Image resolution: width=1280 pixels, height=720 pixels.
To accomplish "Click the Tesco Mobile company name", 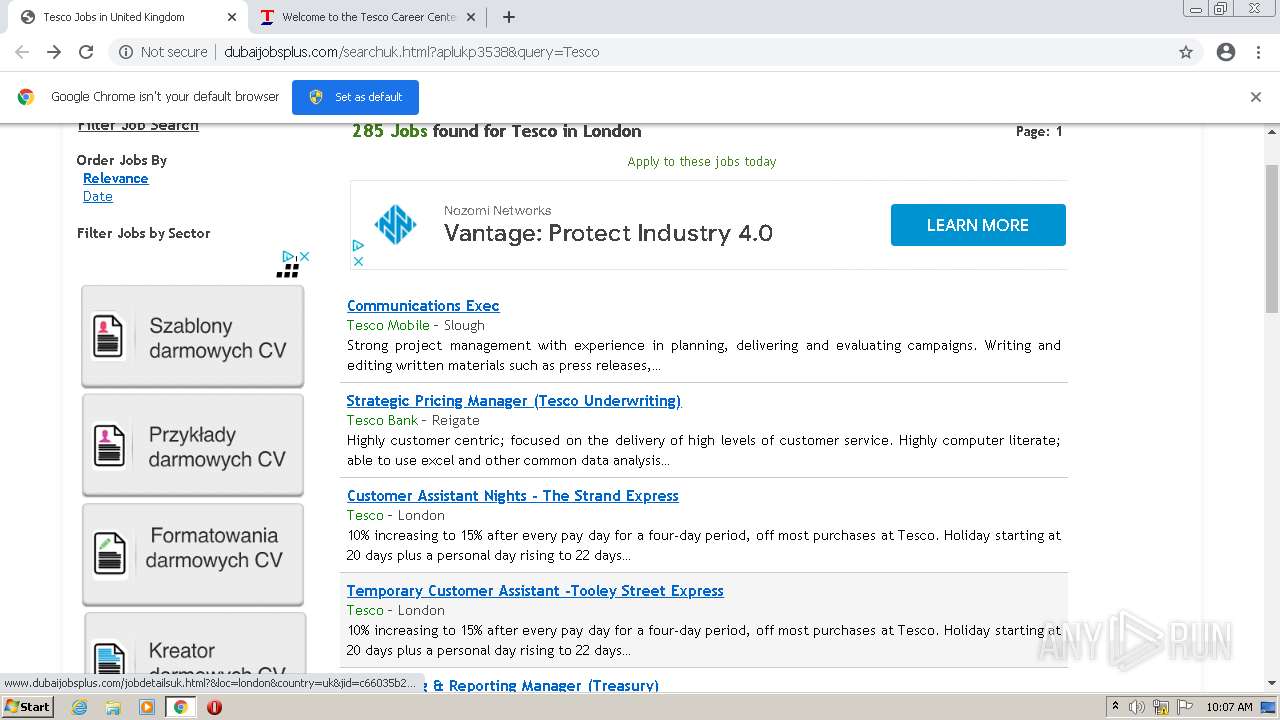I will point(388,325).
